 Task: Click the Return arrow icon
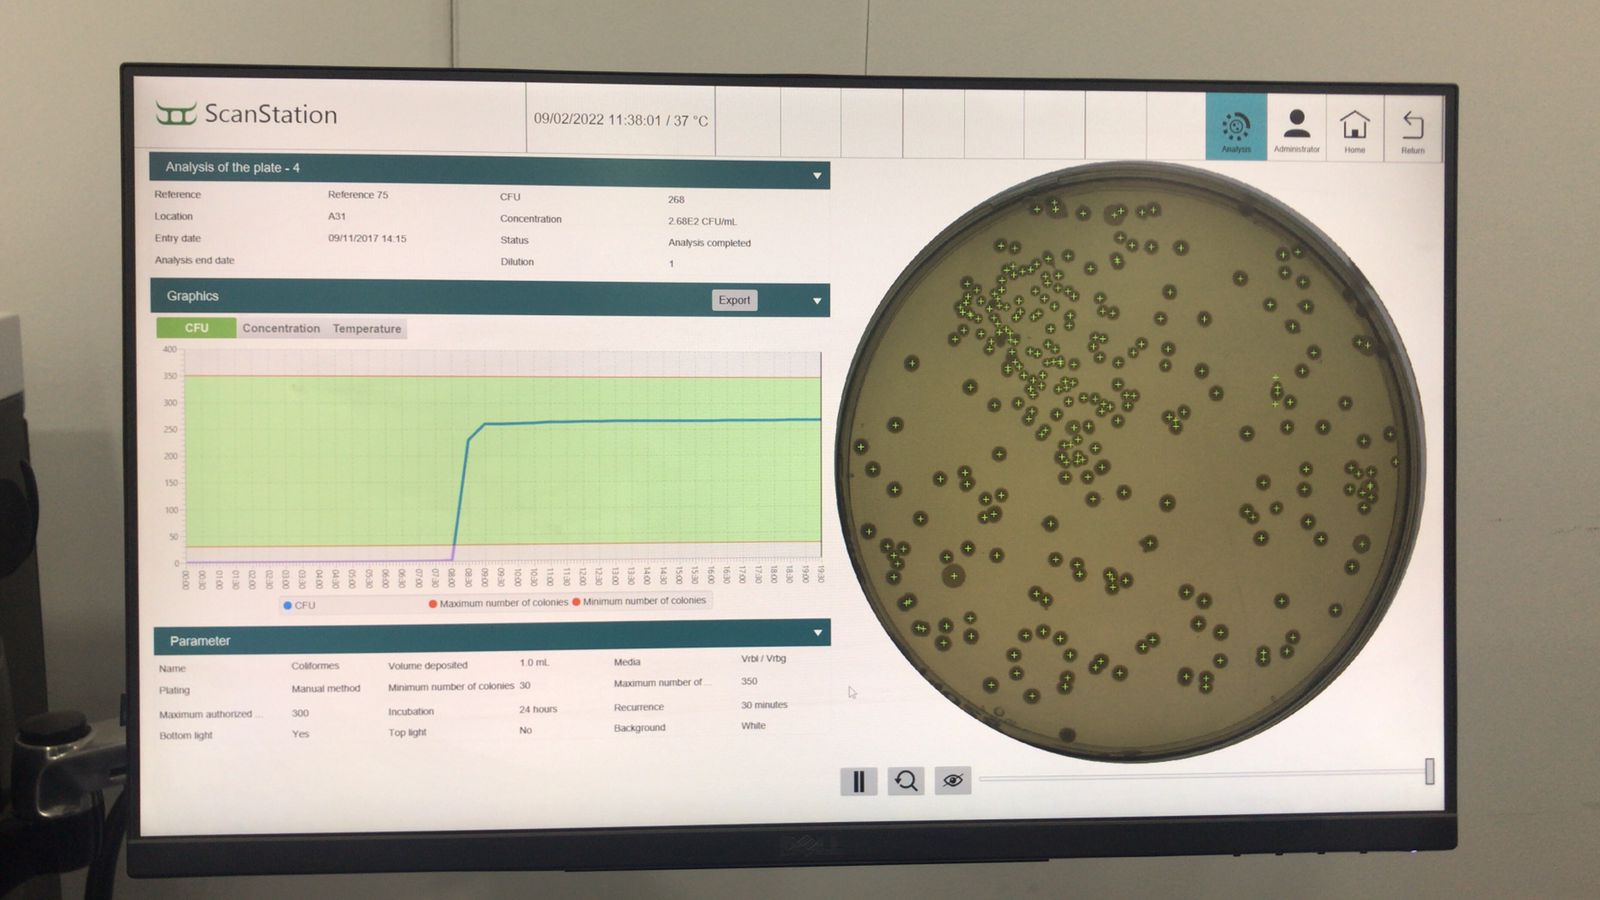(x=1412, y=128)
